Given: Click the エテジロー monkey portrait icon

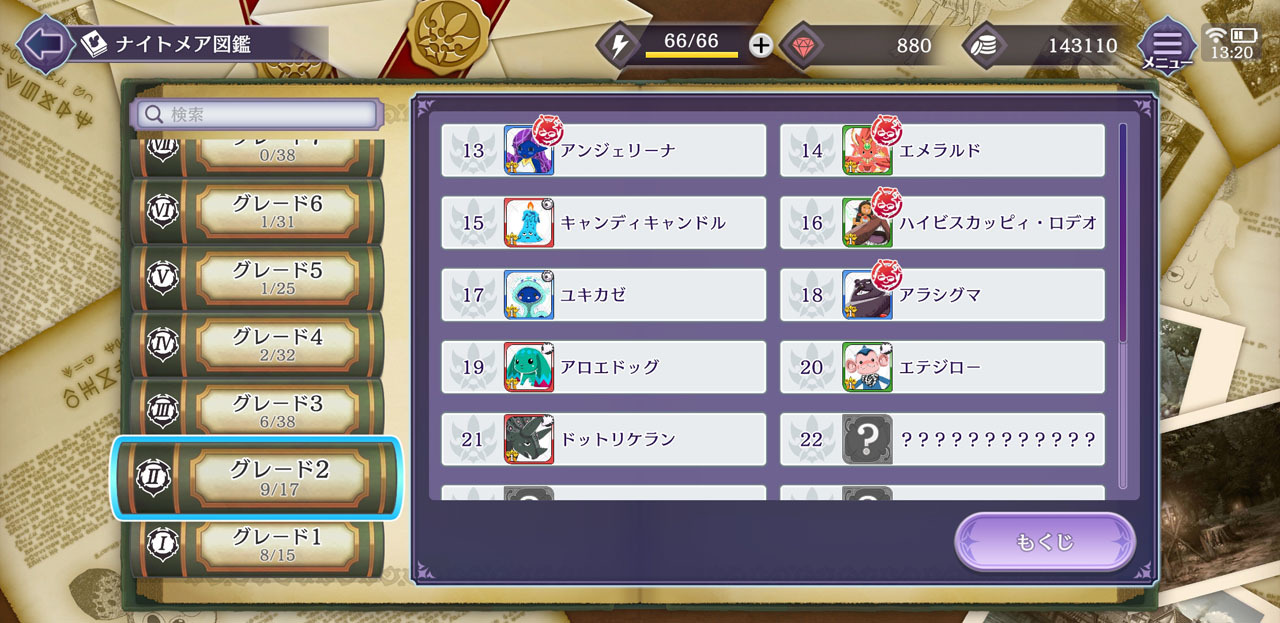Looking at the screenshot, I should click(x=867, y=367).
